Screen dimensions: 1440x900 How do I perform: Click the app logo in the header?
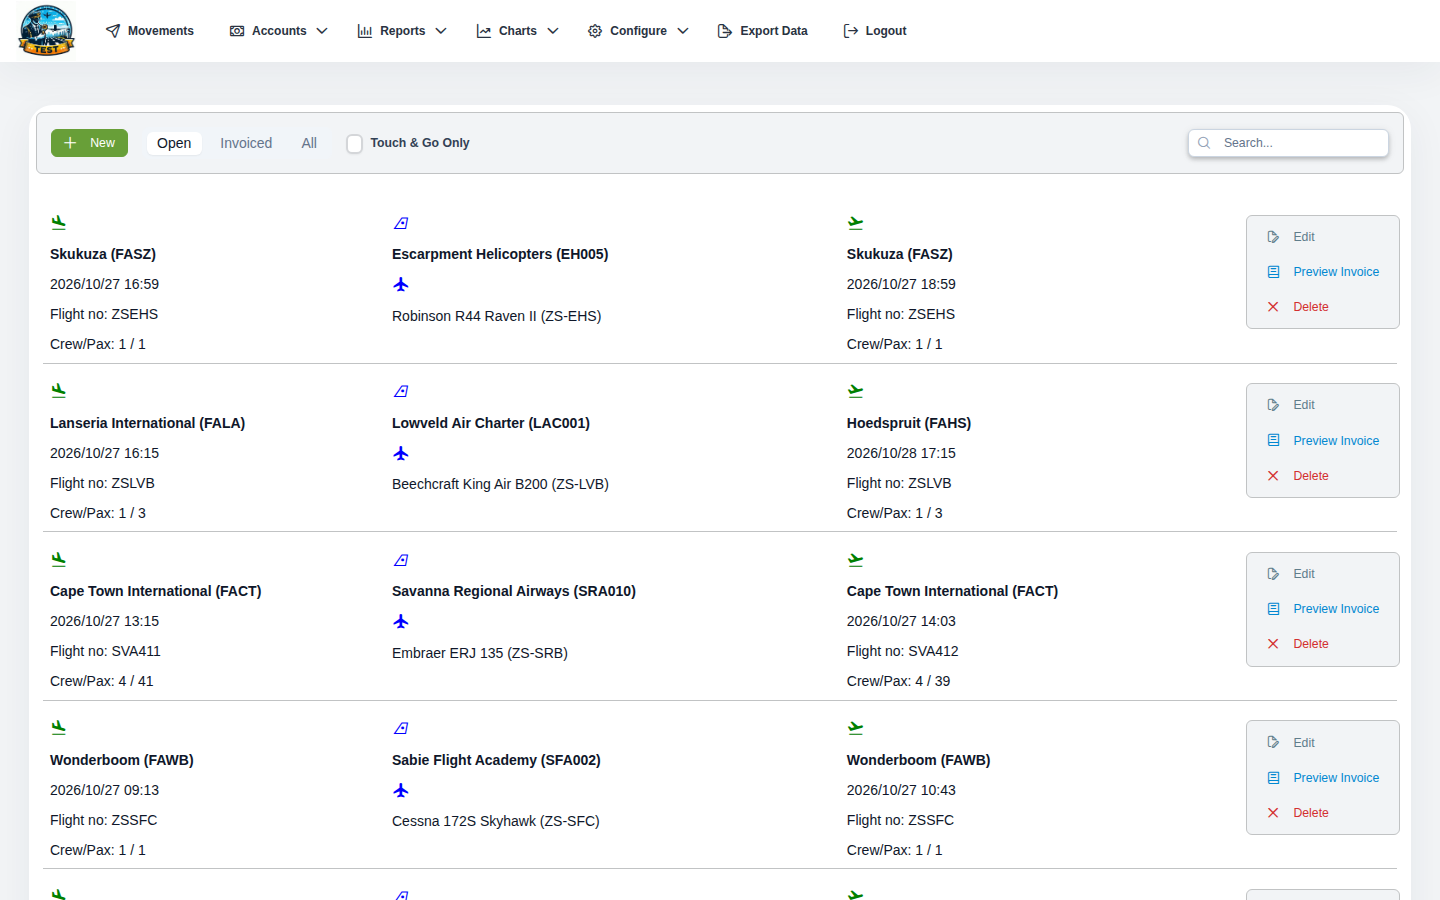click(46, 31)
